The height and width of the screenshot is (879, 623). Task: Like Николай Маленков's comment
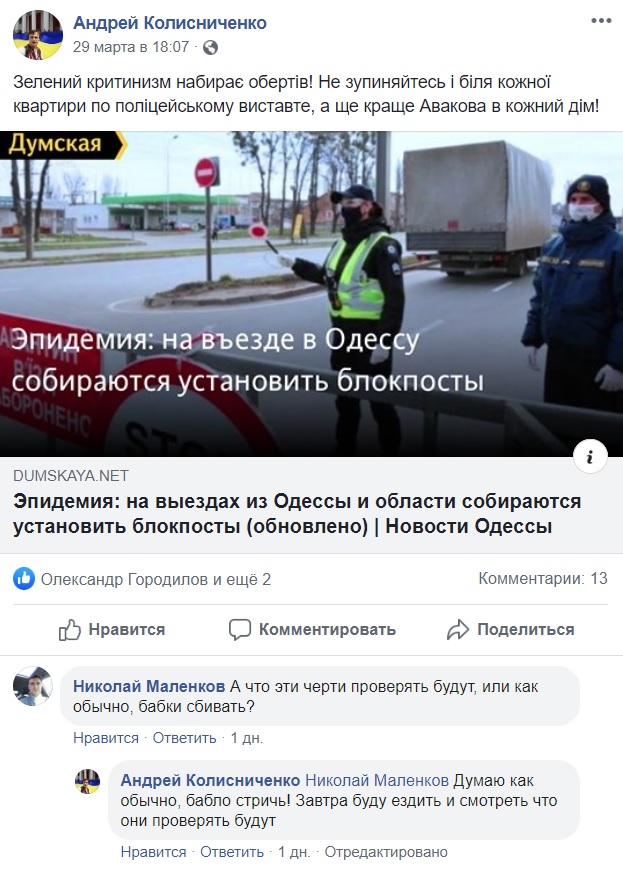click(106, 738)
